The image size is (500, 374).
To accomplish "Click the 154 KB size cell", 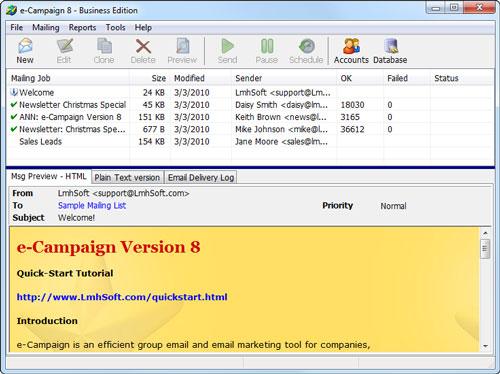I will point(152,142).
